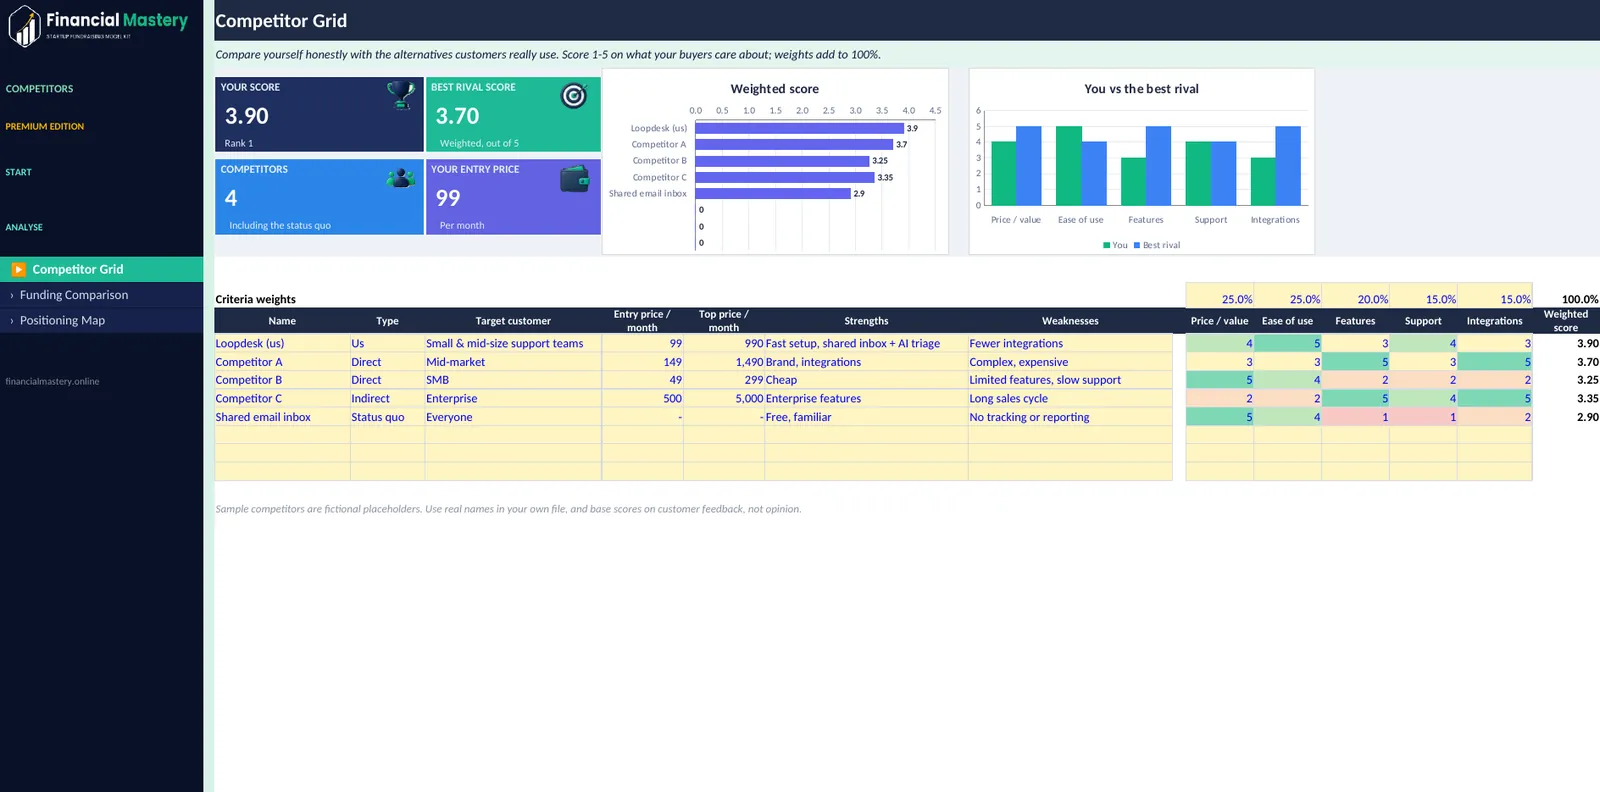The height and width of the screenshot is (792, 1600).
Task: Click the 'Fewer integrations' weakness cell
Action: click(x=1070, y=343)
